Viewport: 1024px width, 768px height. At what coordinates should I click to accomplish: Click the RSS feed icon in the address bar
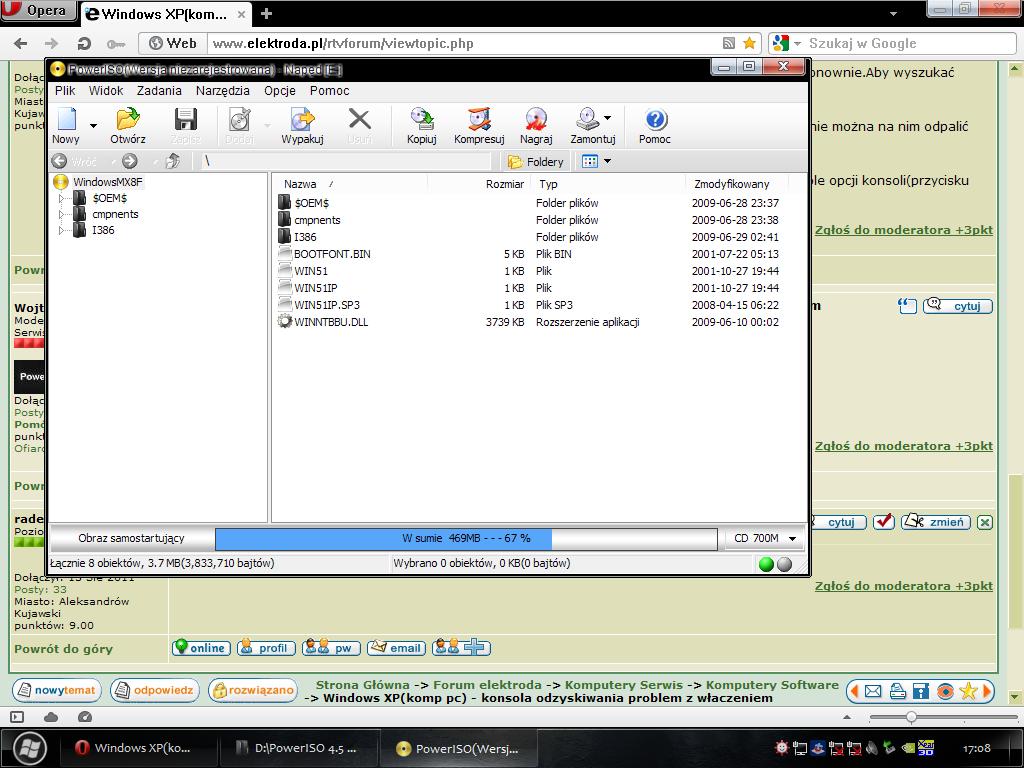pos(729,44)
